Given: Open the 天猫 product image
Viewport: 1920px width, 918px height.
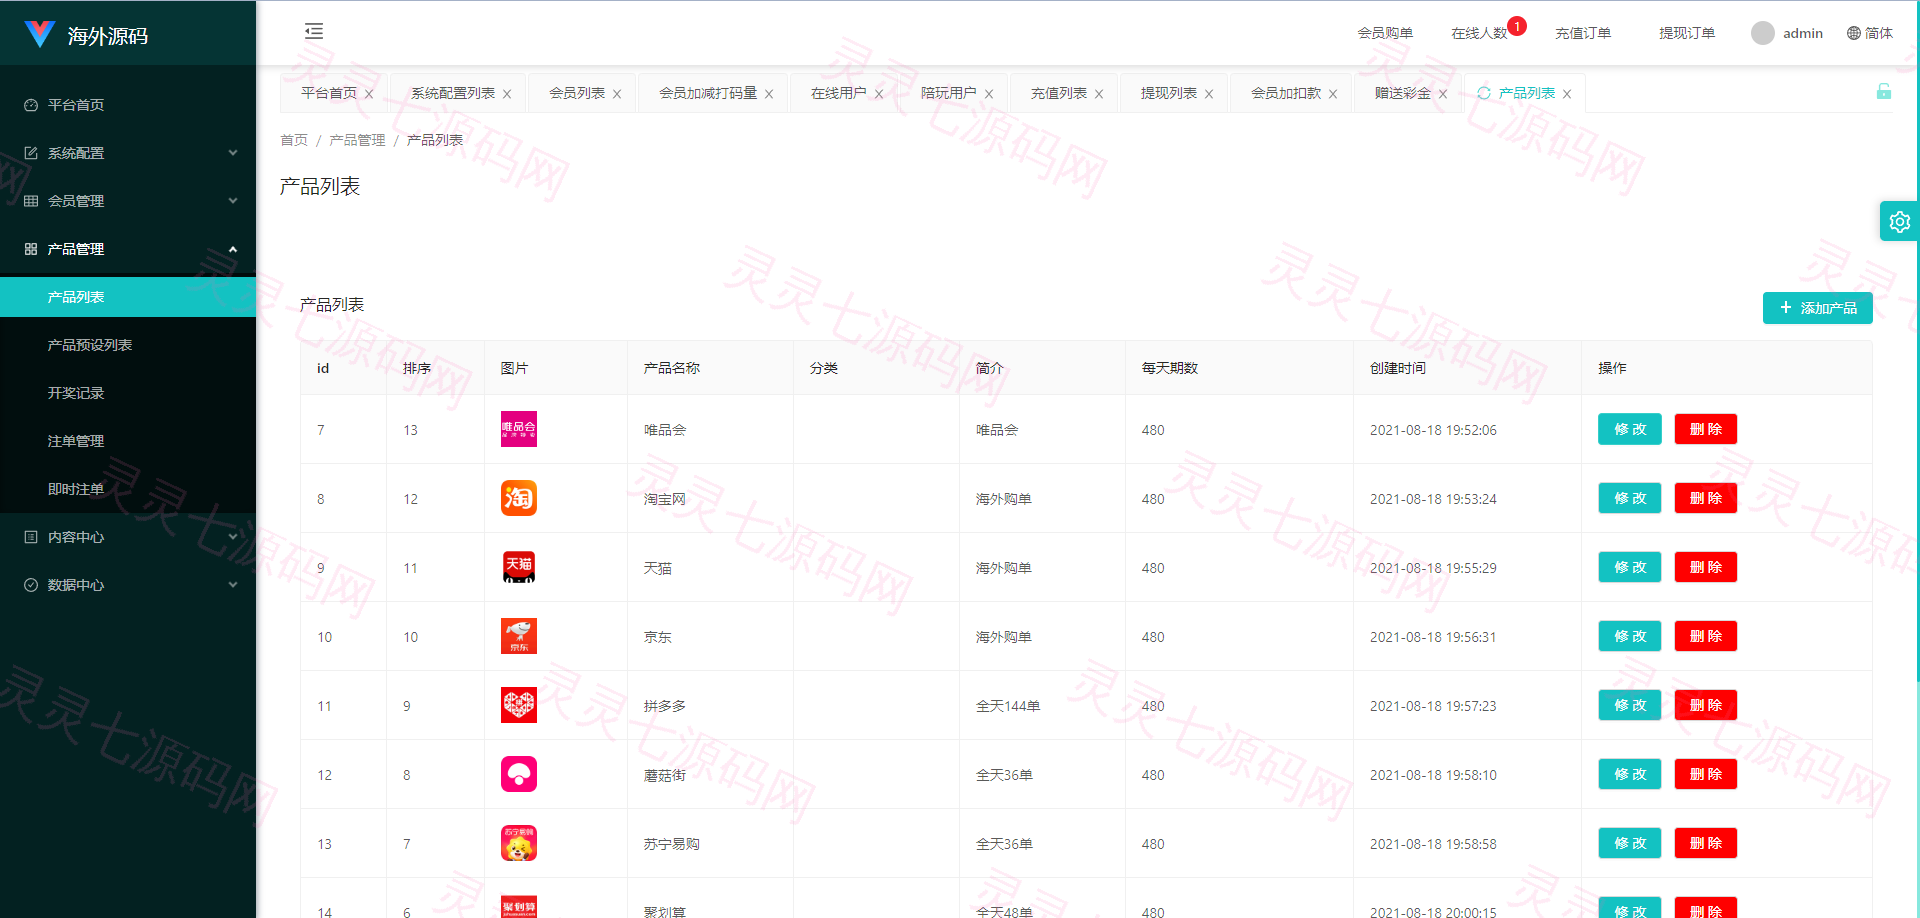Looking at the screenshot, I should tap(519, 567).
